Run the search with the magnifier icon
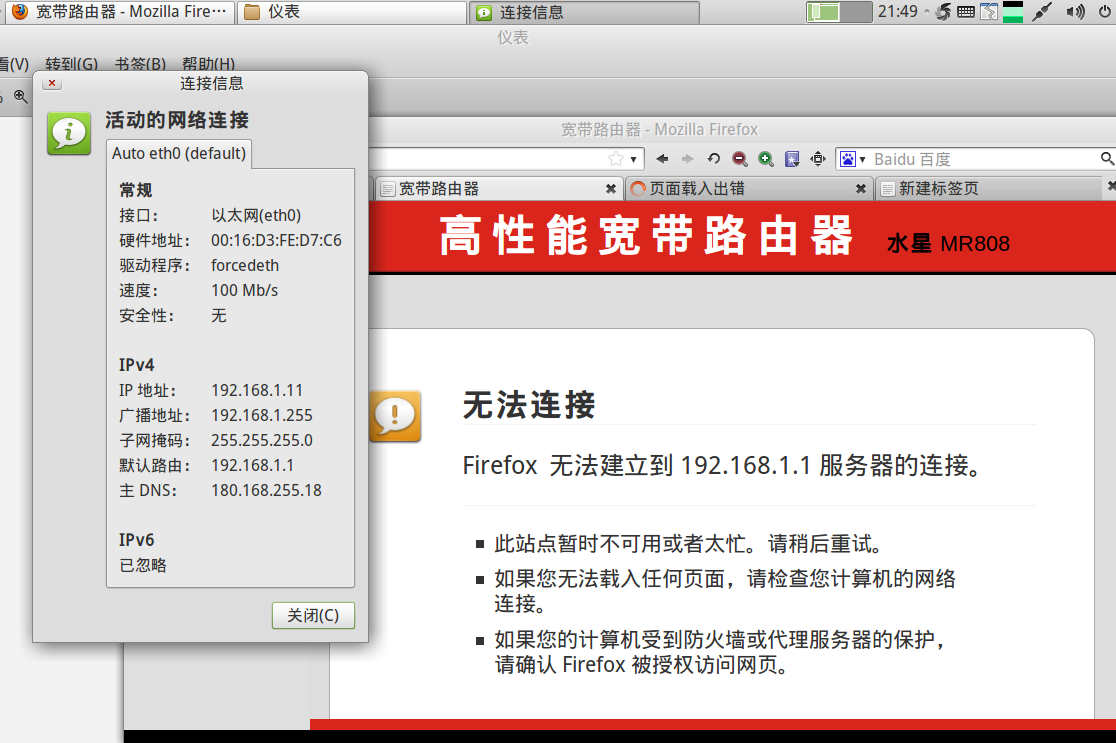Image resolution: width=1116 pixels, height=743 pixels. click(x=1107, y=158)
